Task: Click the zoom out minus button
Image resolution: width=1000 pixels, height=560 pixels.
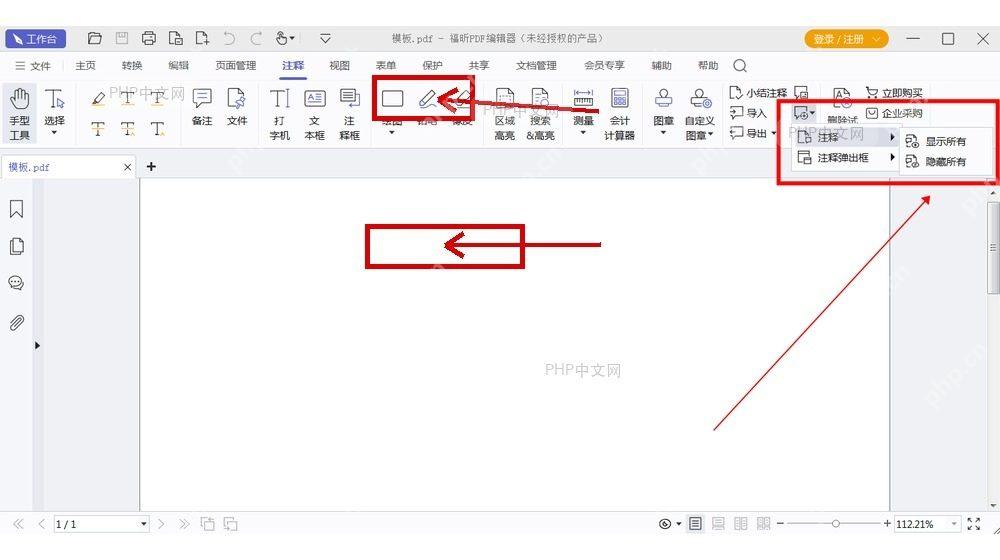Action: 780,524
